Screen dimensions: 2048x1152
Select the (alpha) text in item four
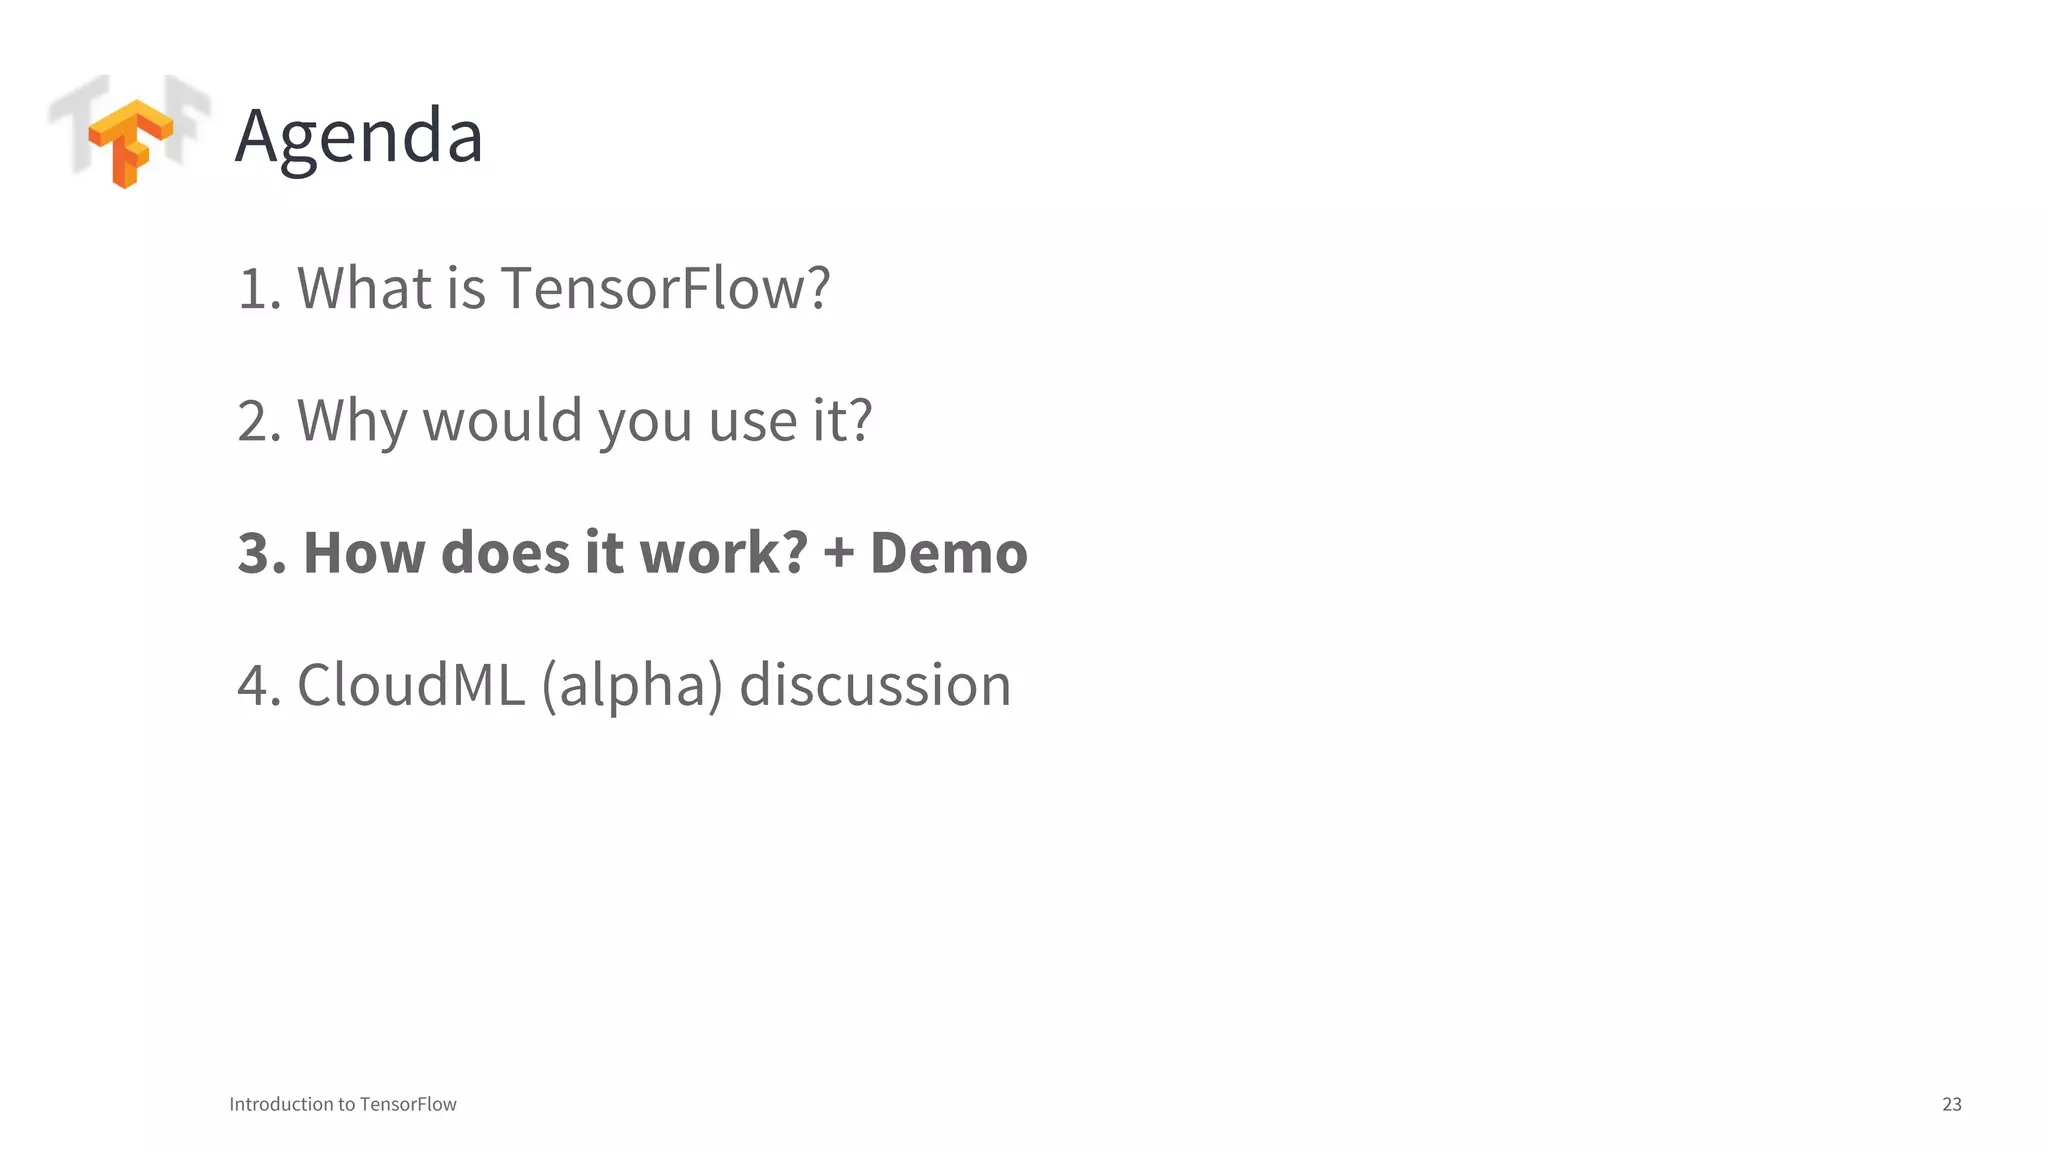[632, 686]
